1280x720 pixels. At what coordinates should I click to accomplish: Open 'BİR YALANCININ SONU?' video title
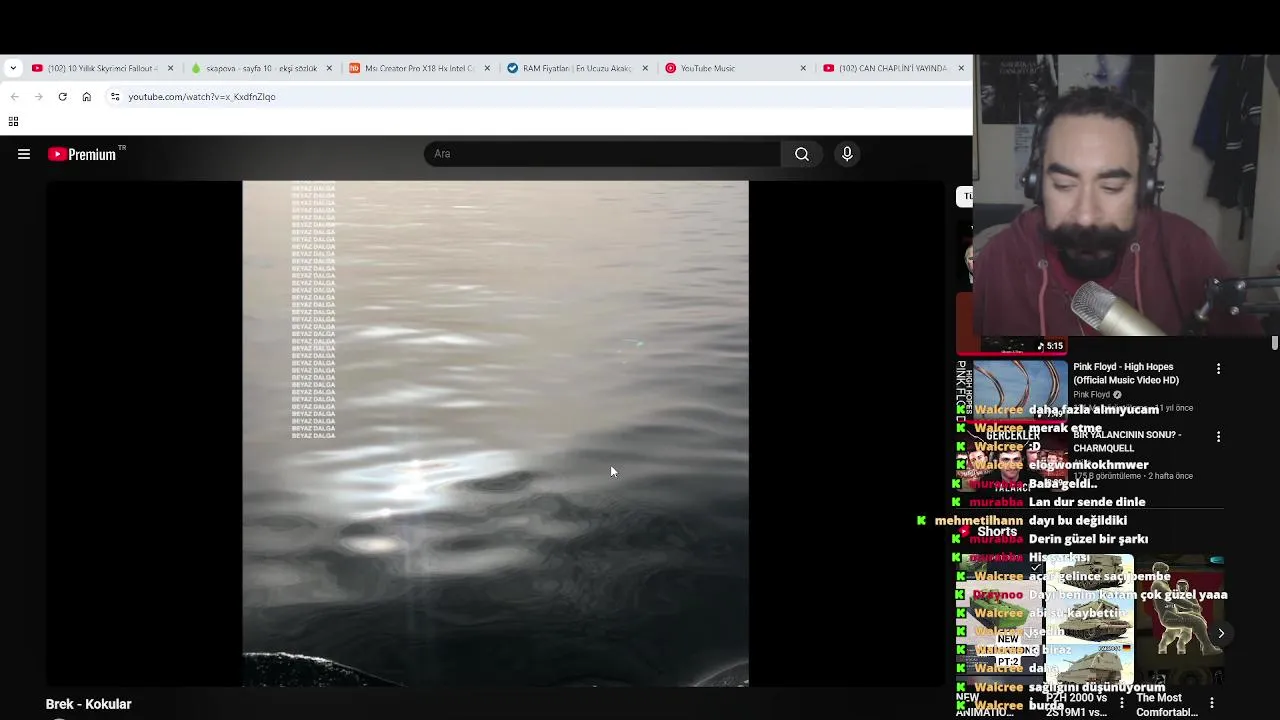[x=1127, y=441]
